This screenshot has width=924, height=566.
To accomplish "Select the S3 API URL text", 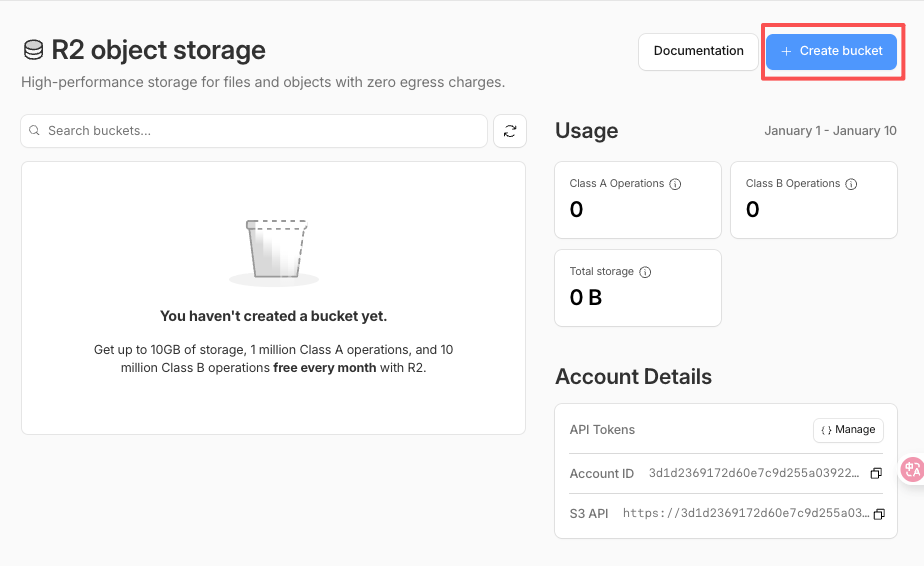I will click(745, 513).
